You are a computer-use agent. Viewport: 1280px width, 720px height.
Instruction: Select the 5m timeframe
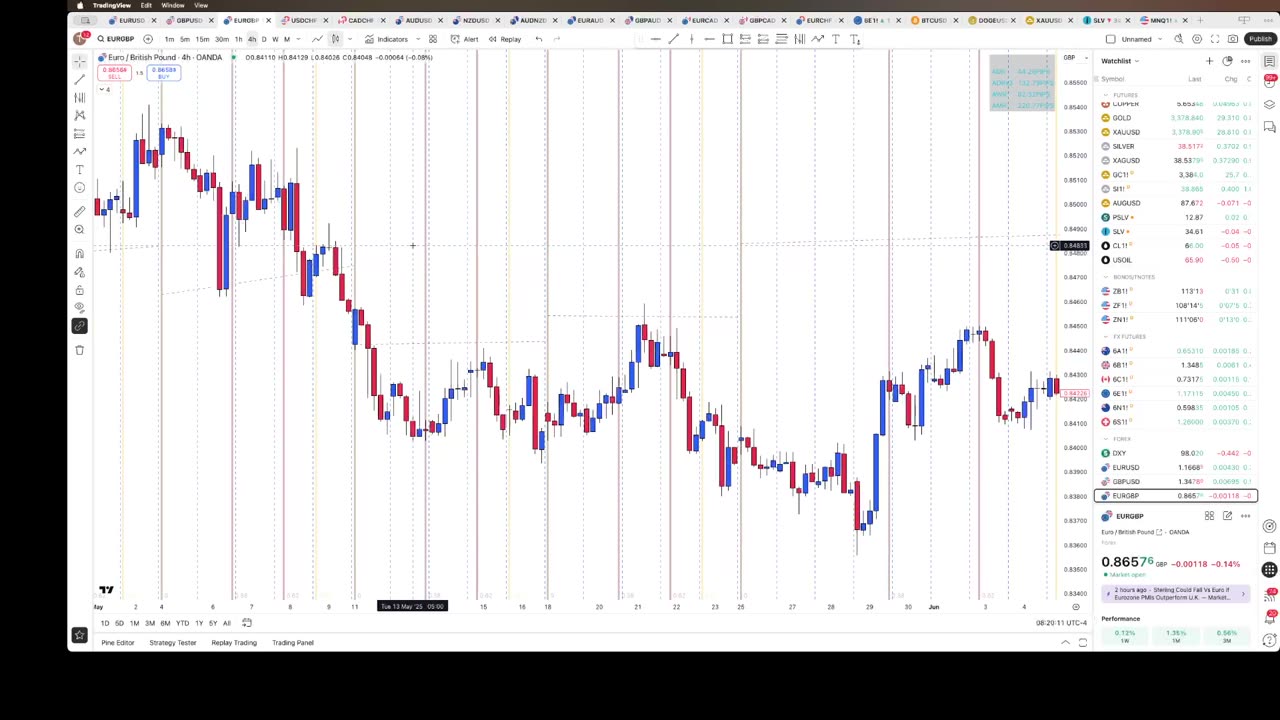tap(185, 39)
